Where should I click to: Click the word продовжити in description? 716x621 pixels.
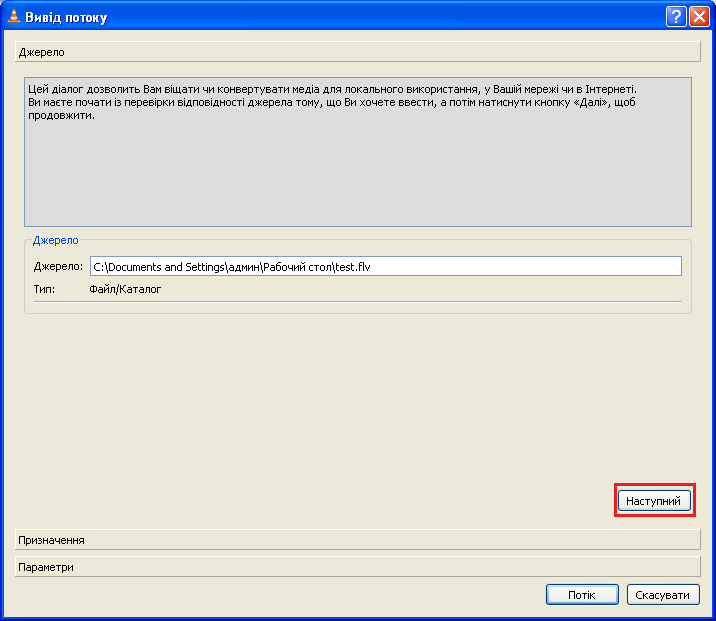coord(62,116)
